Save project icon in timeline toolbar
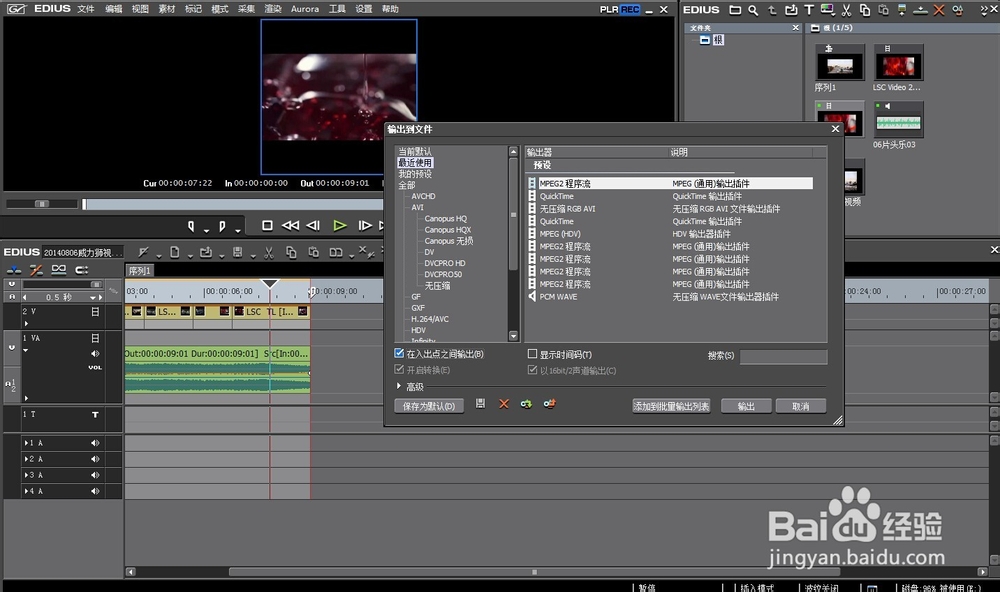The width and height of the screenshot is (1000, 592). tap(237, 253)
